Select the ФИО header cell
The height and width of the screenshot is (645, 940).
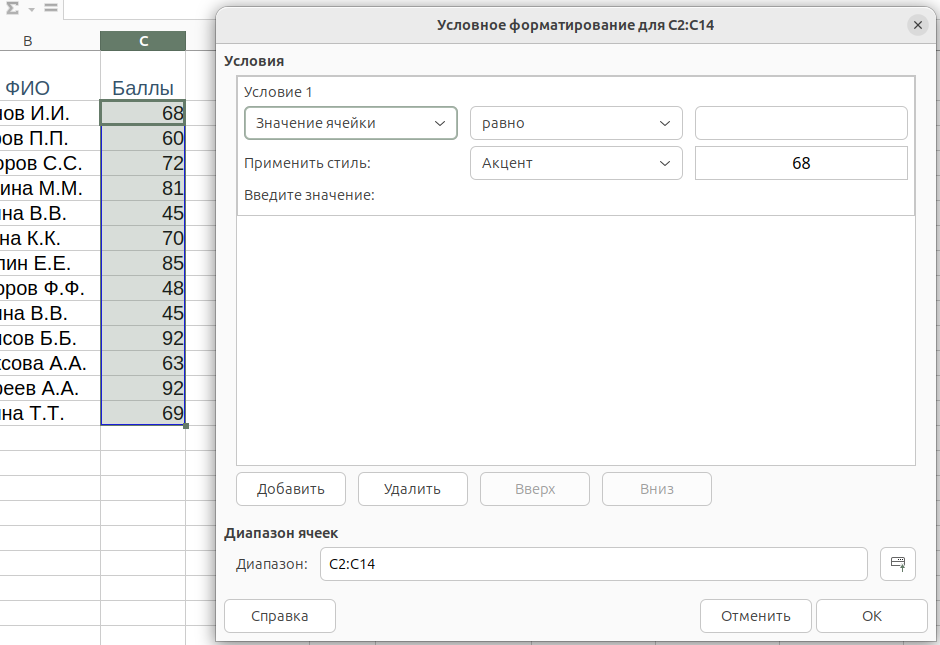click(x=28, y=88)
